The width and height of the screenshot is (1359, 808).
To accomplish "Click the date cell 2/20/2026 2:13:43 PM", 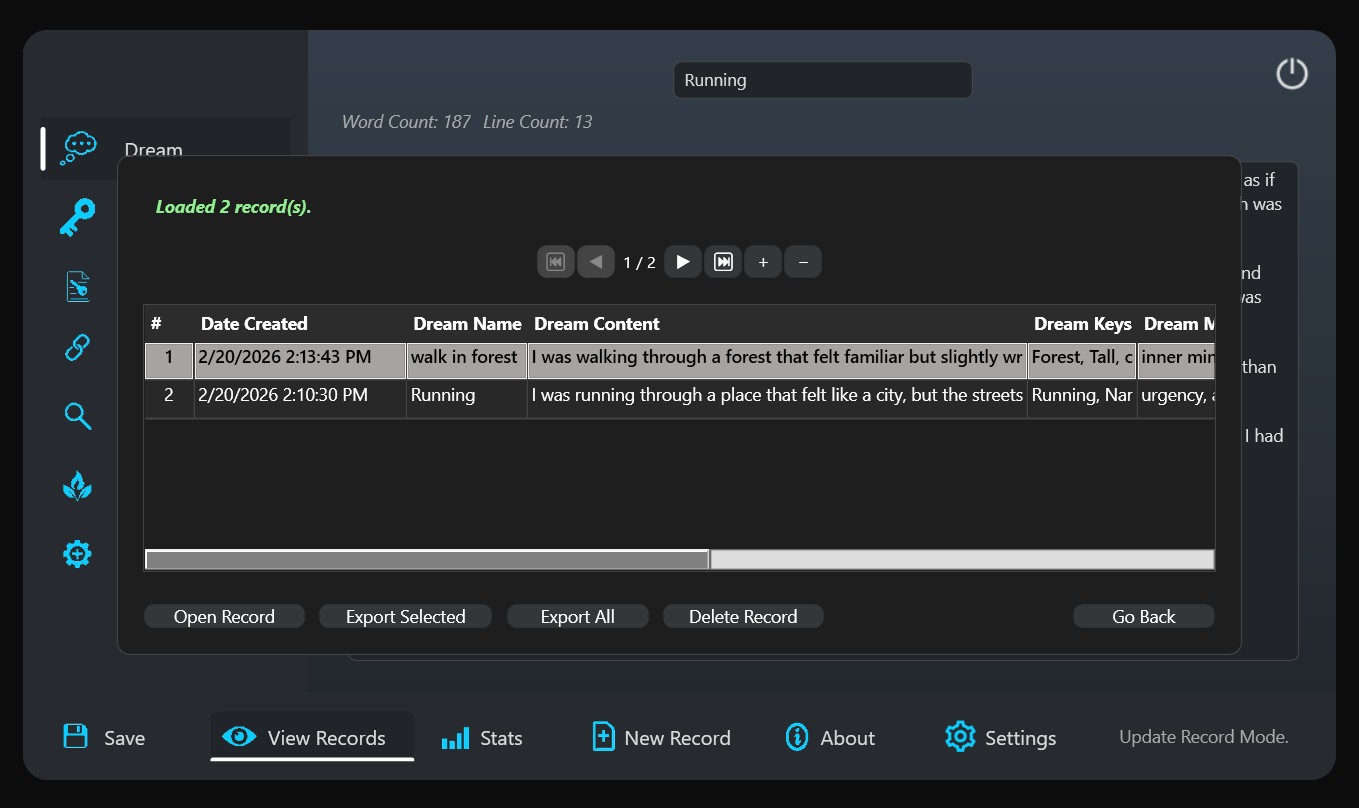I will tap(300, 360).
